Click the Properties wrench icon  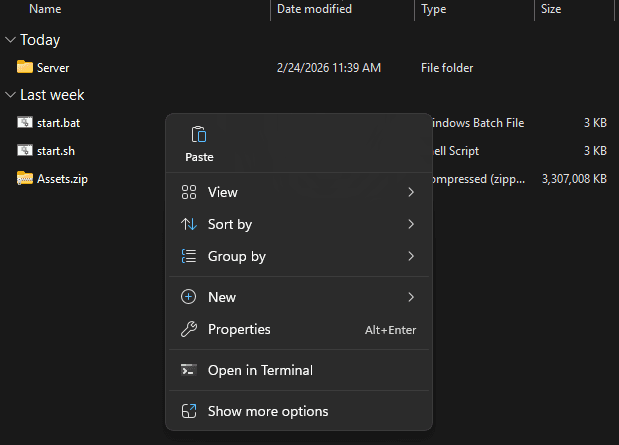(x=188, y=329)
